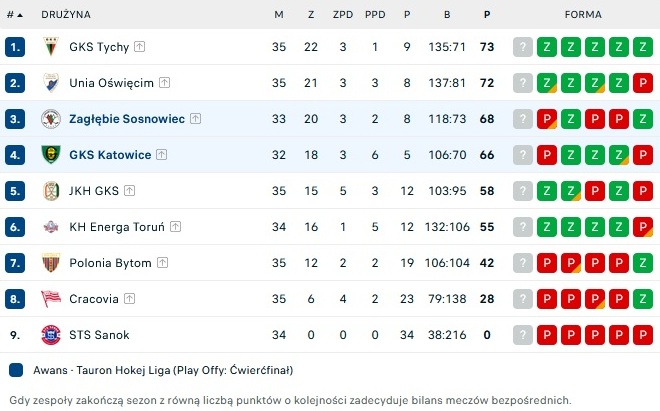Click the promotion arrow icon beside GKS Tychy
Screen dimensions: 660x411
click(139, 46)
